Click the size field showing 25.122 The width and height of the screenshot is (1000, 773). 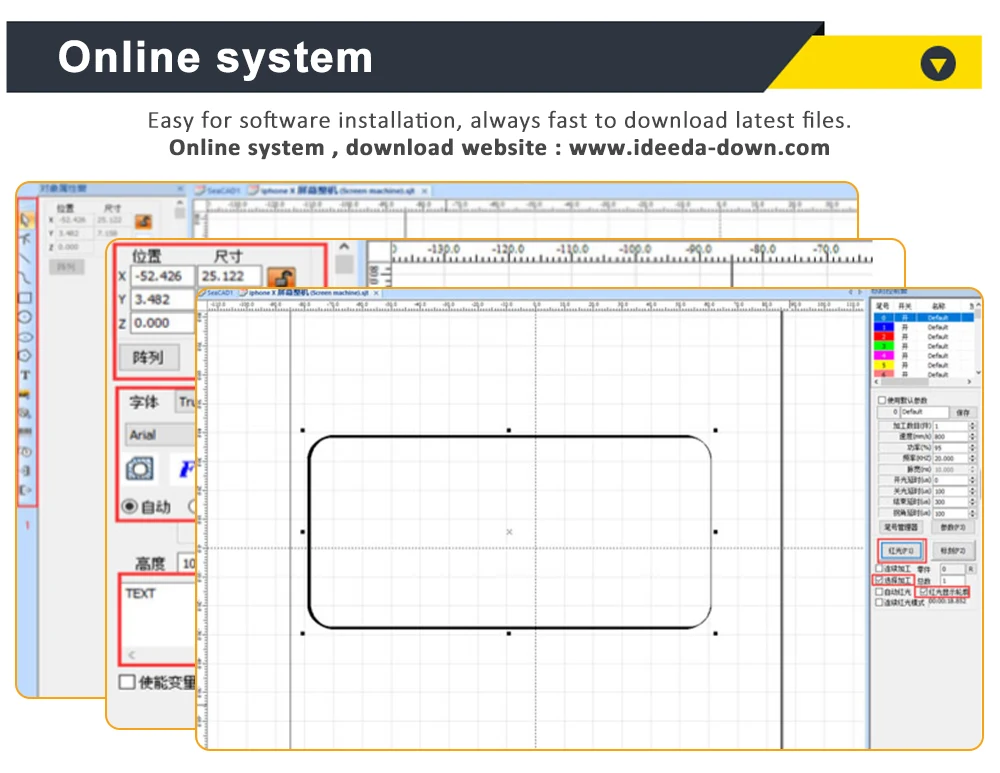(230, 276)
